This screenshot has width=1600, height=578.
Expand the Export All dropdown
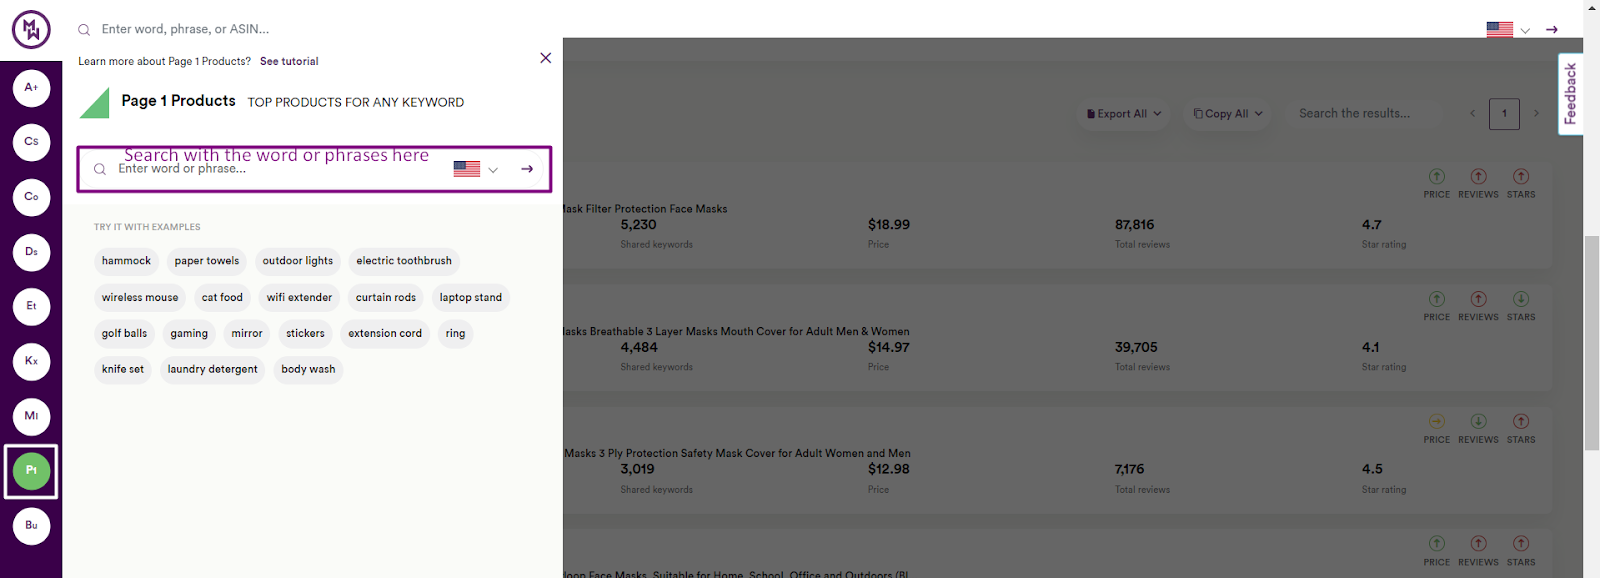1124,114
